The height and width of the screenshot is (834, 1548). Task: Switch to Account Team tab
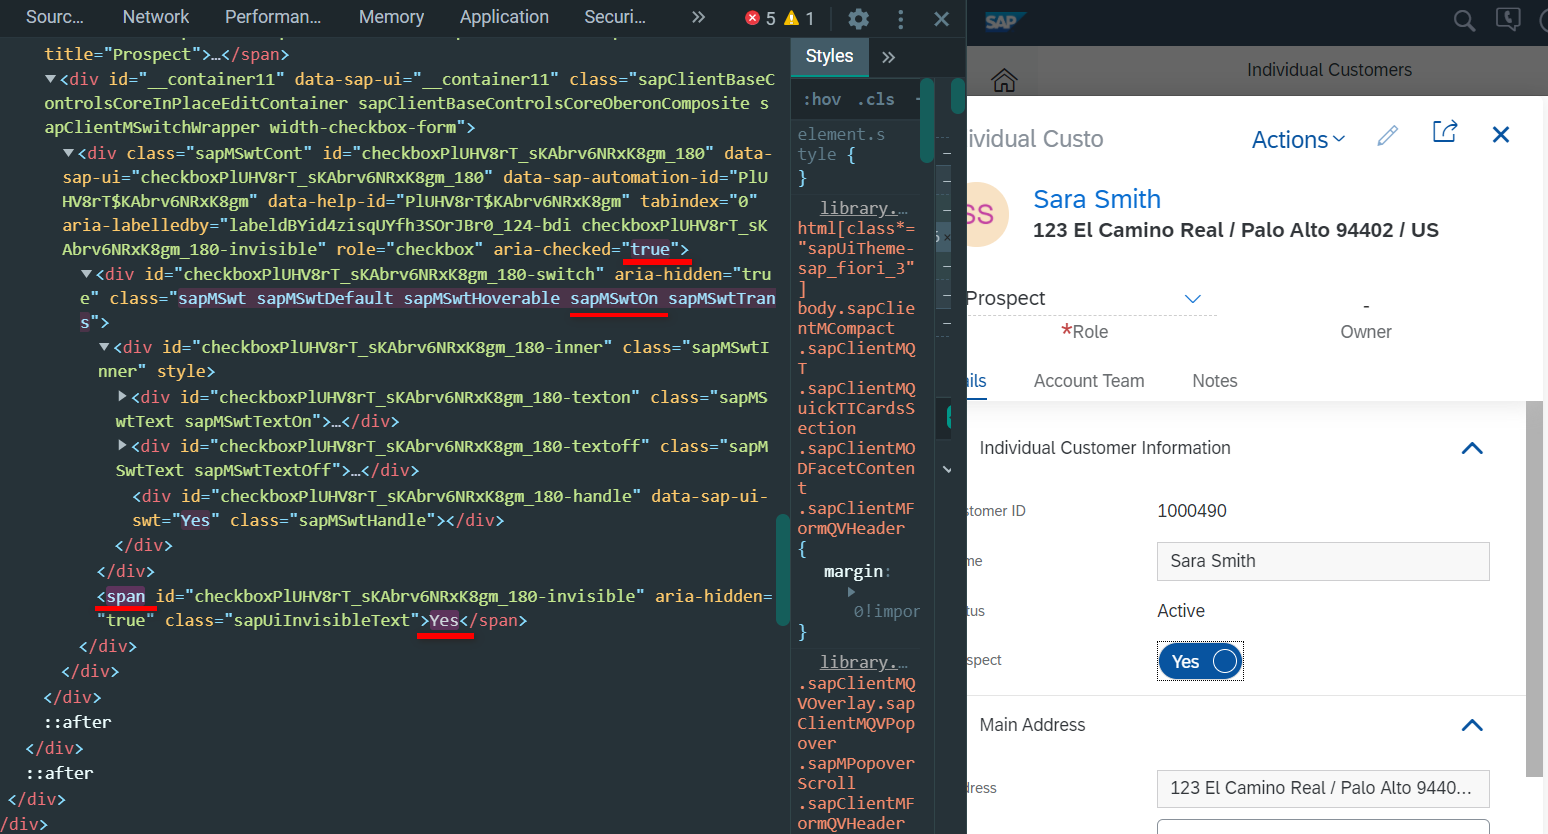pyautogui.click(x=1089, y=381)
